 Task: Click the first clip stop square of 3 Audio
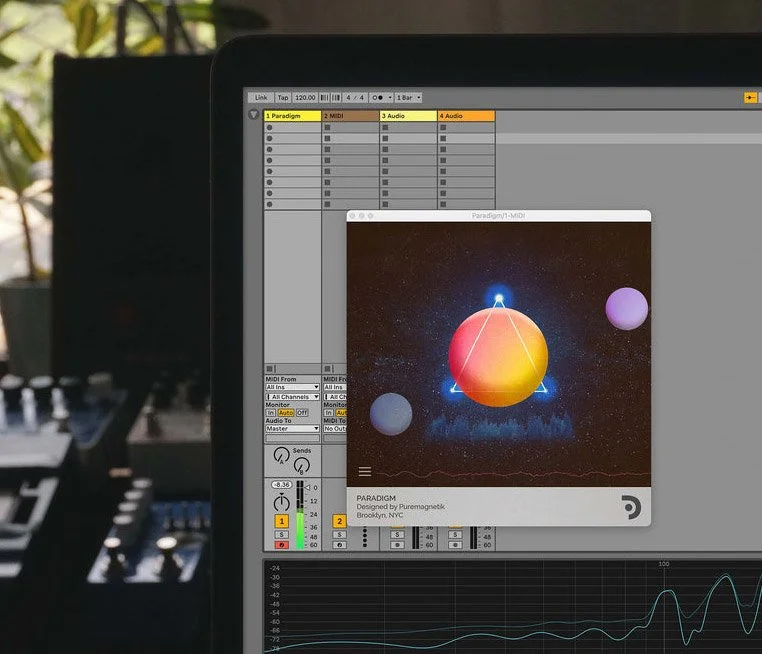coord(385,127)
